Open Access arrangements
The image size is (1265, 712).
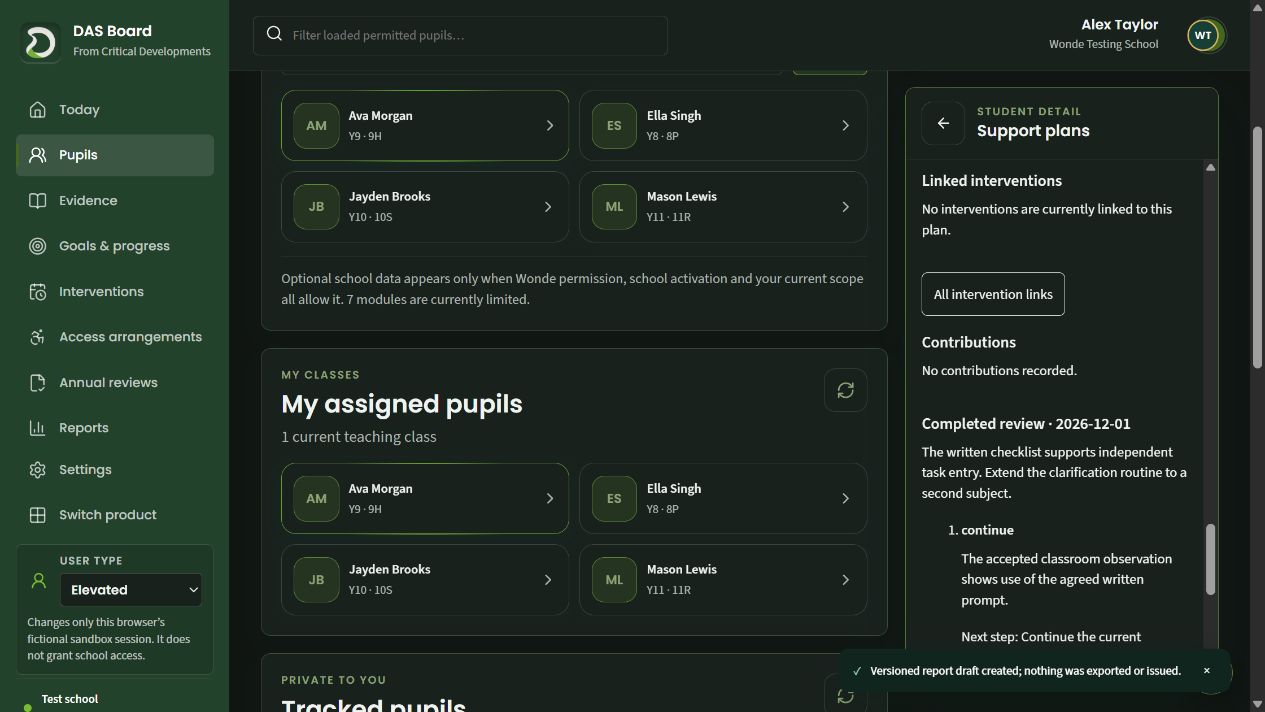click(x=115, y=337)
